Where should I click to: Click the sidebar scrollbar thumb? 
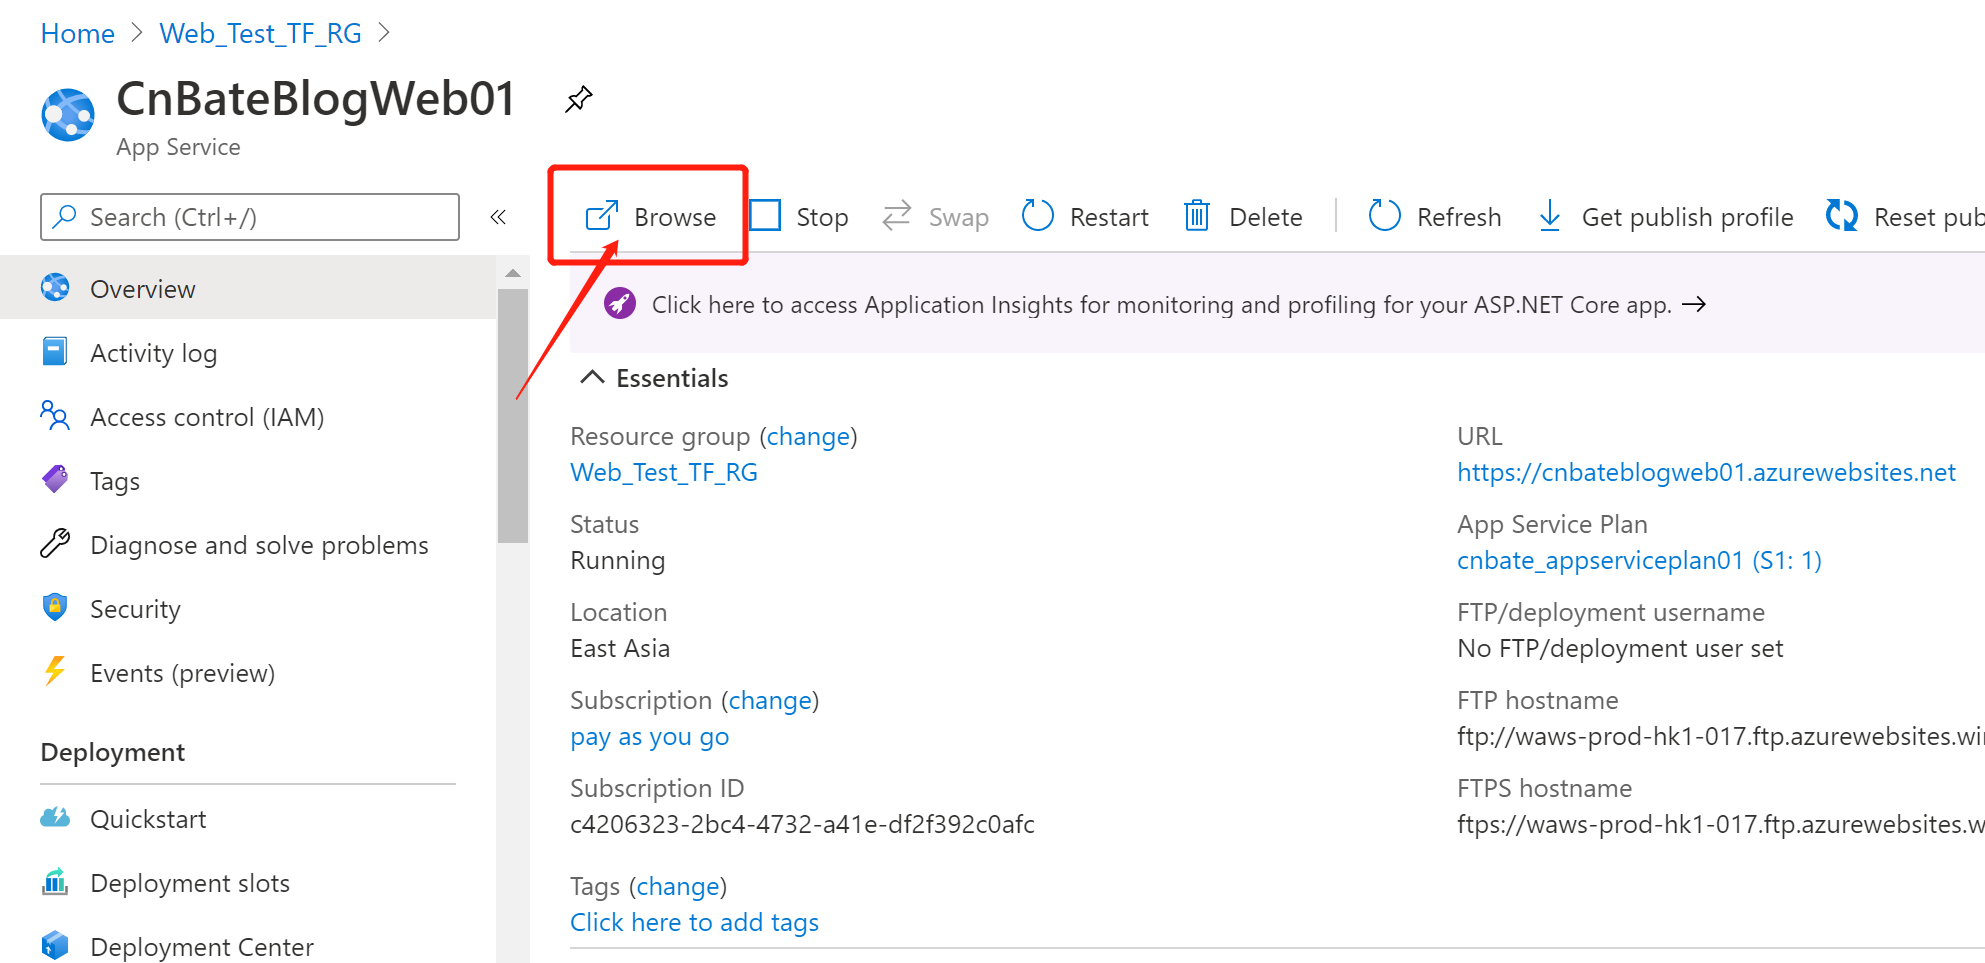coord(513,416)
